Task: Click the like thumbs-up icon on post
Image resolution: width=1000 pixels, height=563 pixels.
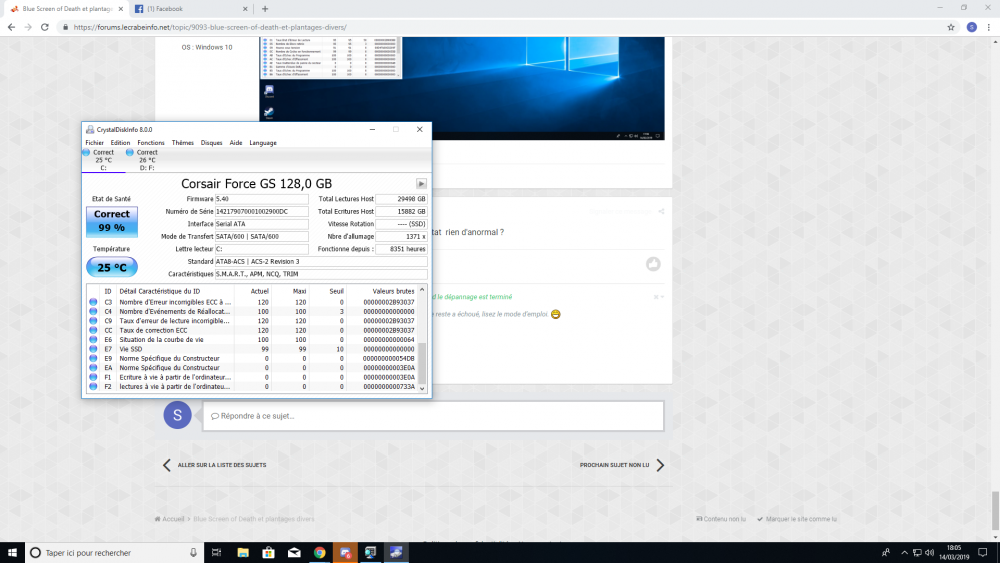Action: (653, 264)
